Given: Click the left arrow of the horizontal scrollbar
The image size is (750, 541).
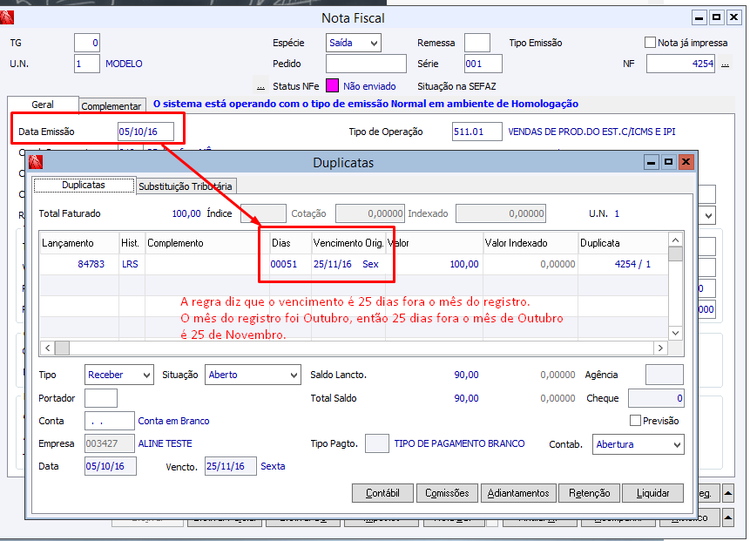Looking at the screenshot, I should (x=47, y=348).
